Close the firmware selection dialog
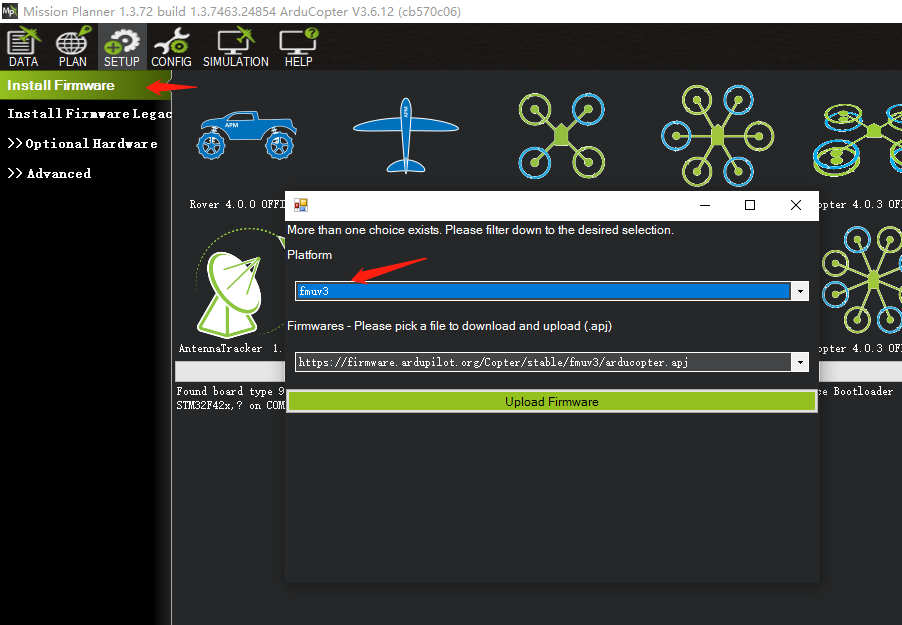The image size is (902, 625). [x=796, y=205]
